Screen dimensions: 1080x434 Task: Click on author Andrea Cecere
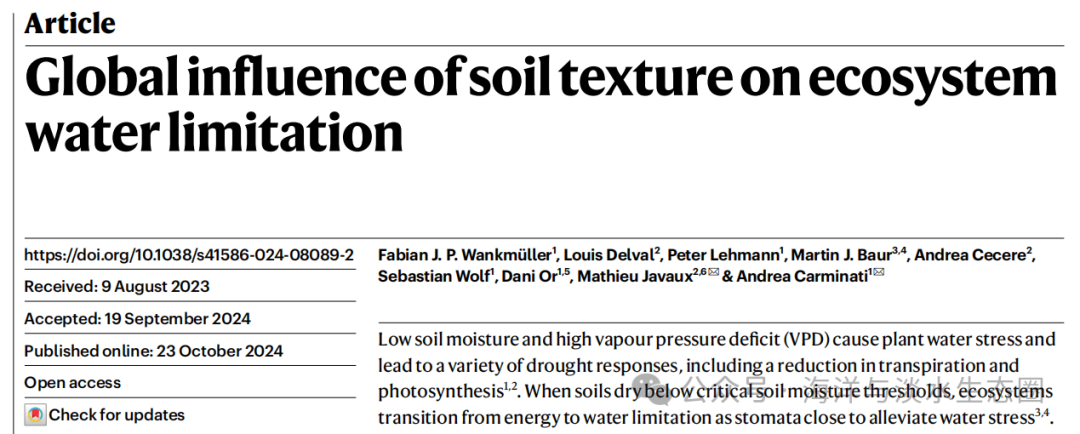[973, 255]
